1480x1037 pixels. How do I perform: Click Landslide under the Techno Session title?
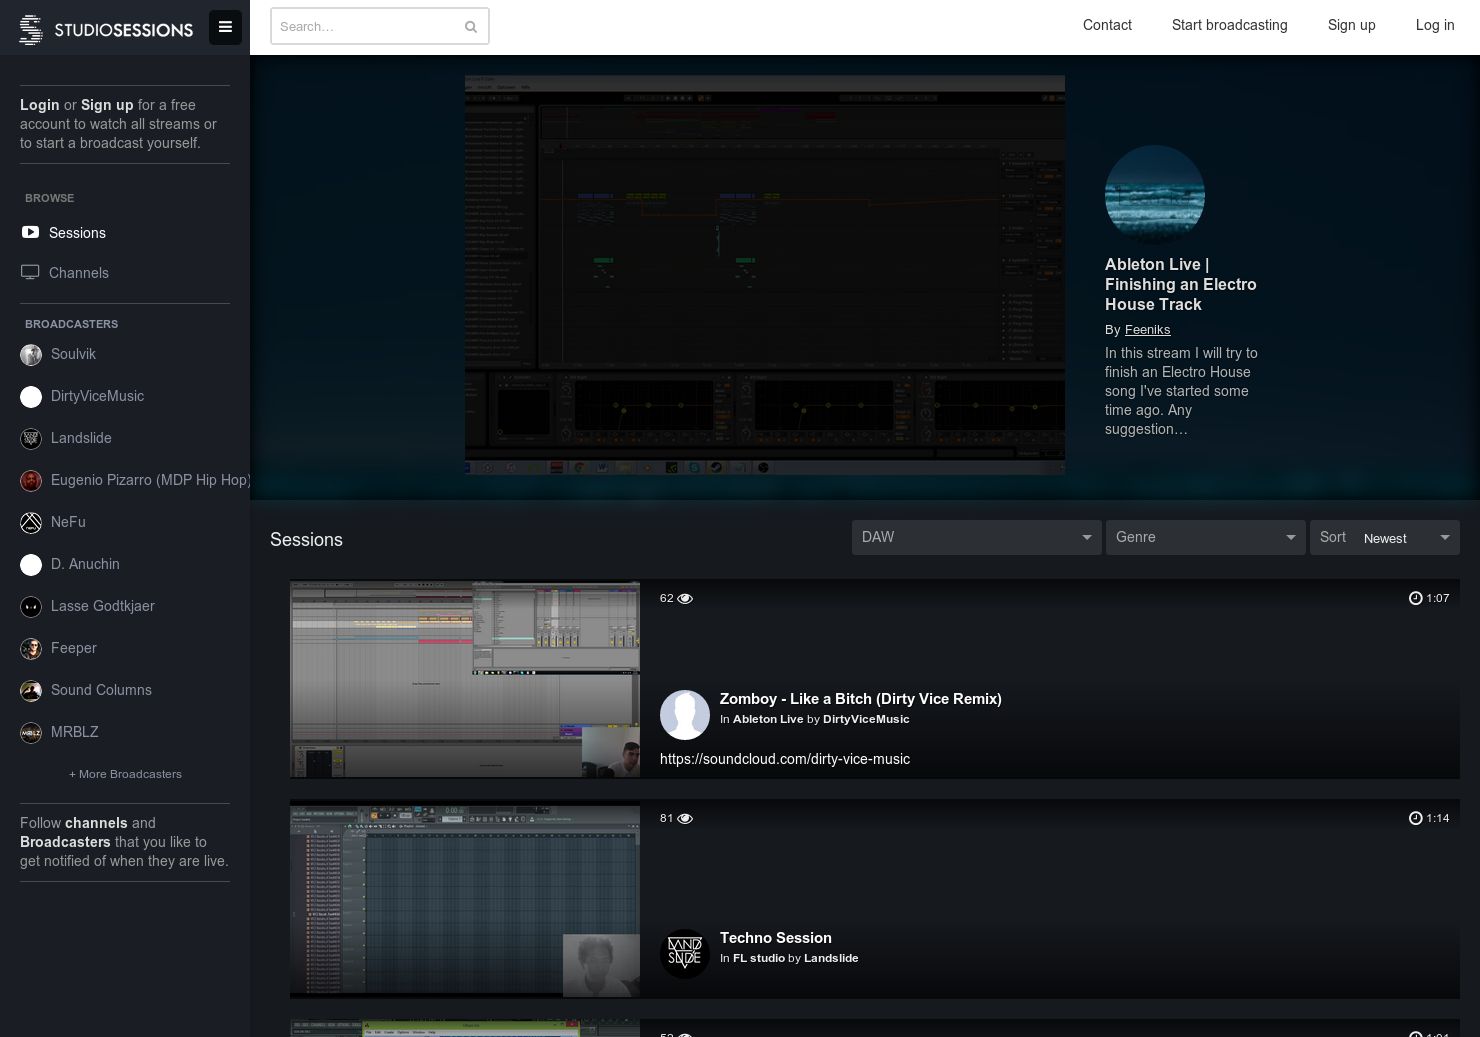click(831, 958)
